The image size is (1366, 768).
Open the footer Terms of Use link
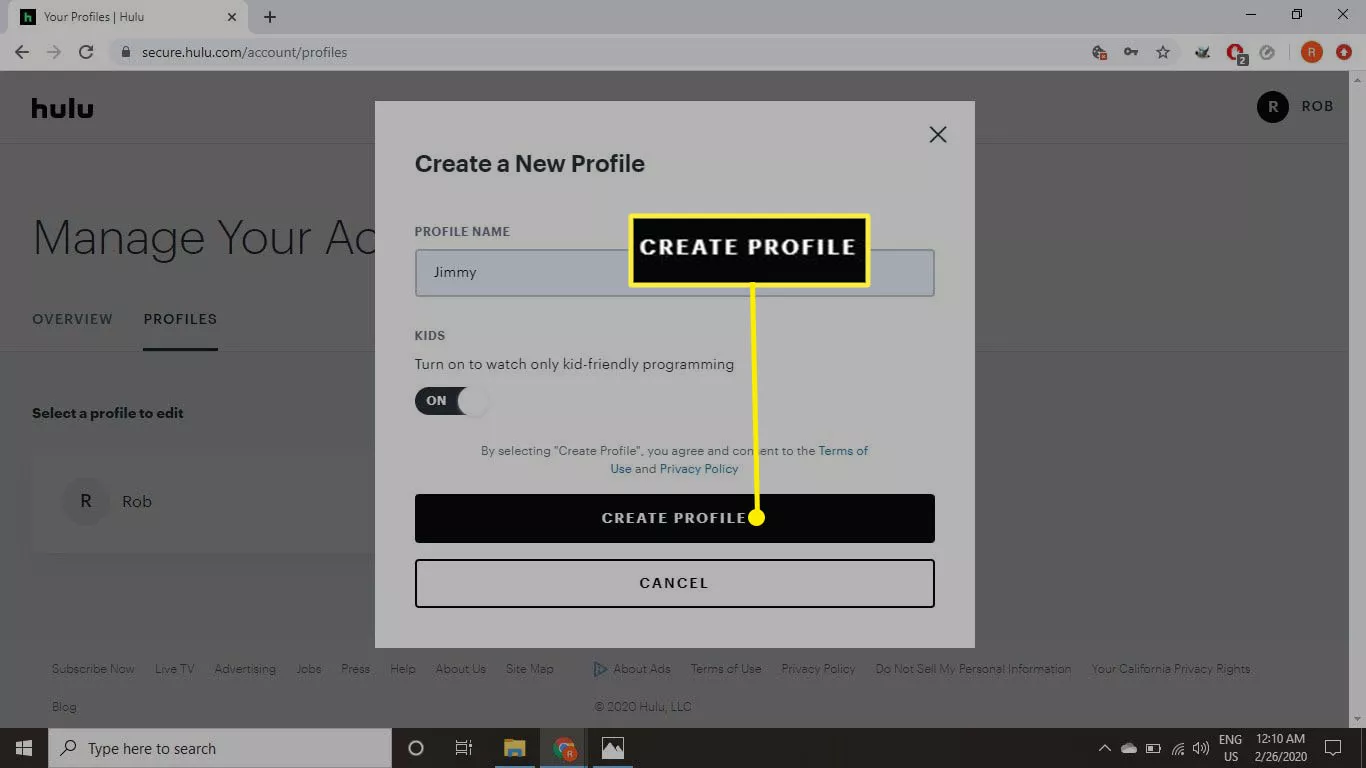[x=726, y=669]
